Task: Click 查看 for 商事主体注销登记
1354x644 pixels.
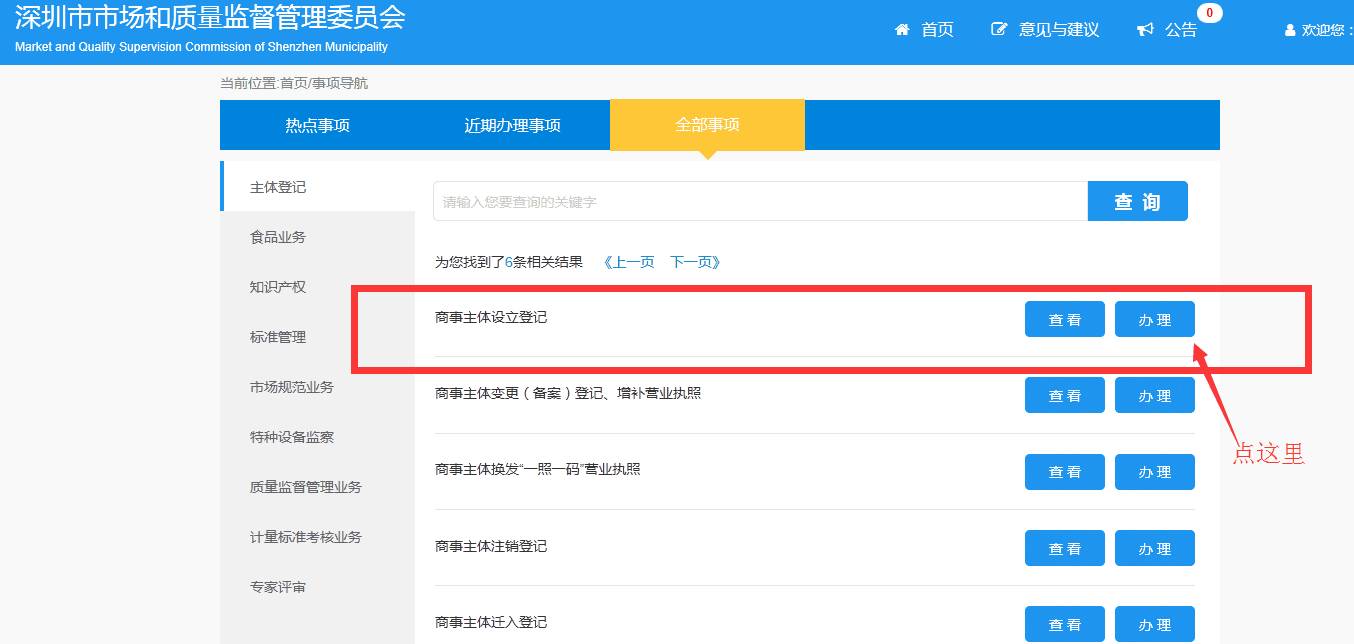Action: click(x=1064, y=547)
